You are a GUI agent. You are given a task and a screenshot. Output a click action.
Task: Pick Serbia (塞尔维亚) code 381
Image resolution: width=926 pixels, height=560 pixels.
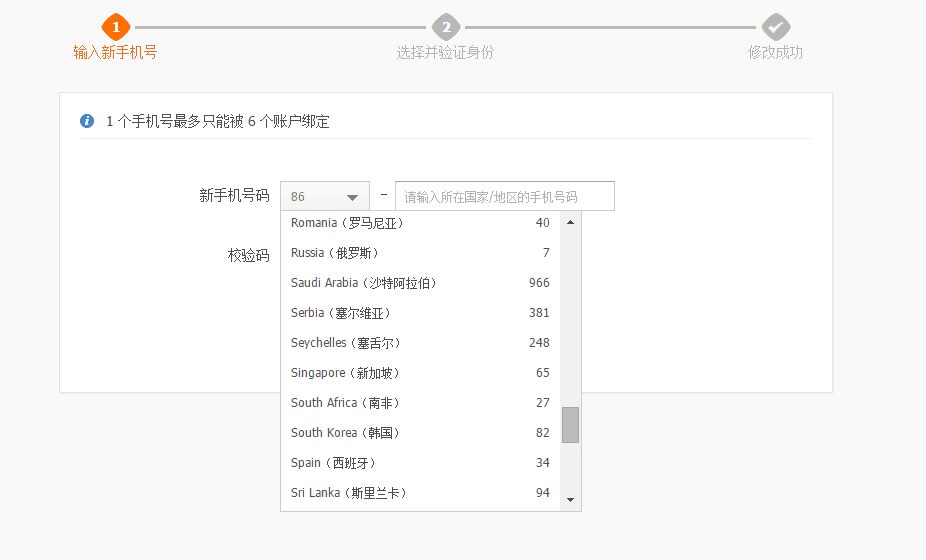click(420, 313)
